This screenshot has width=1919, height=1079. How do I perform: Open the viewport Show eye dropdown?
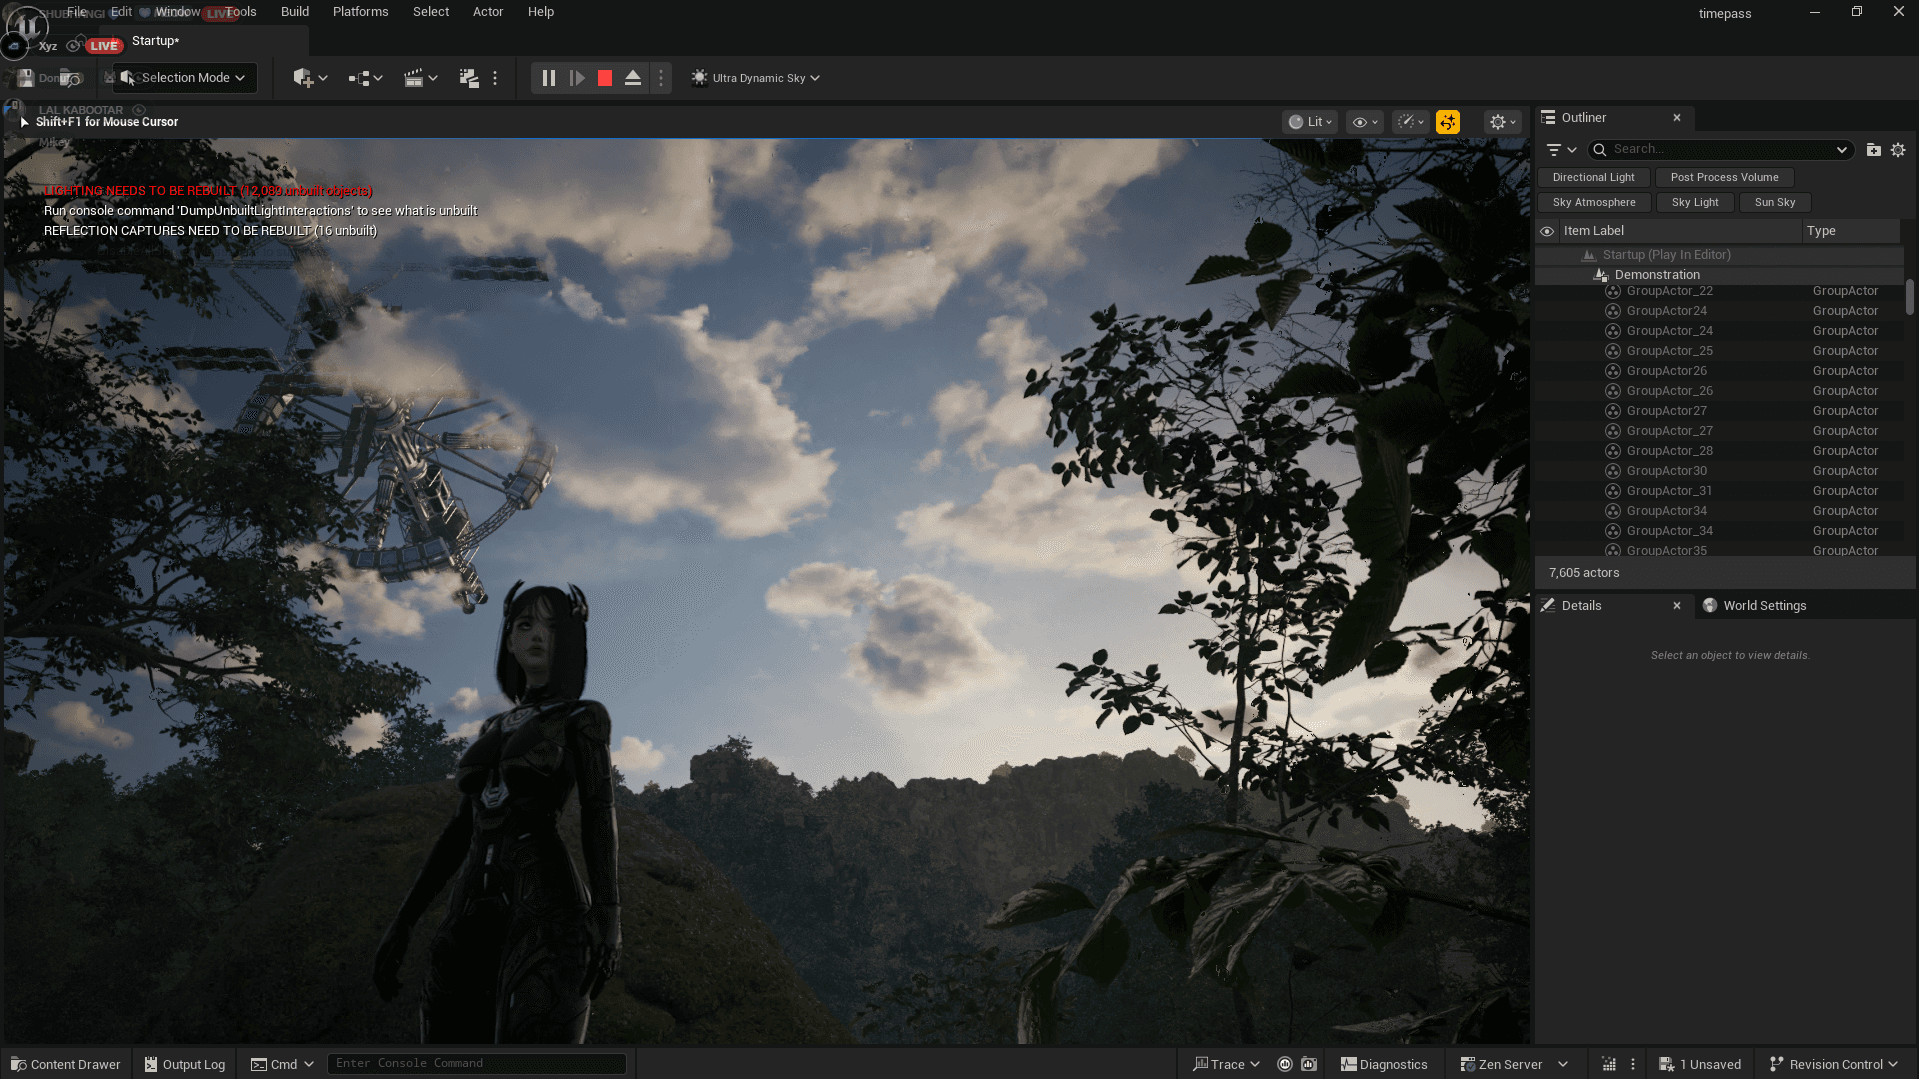coord(1365,122)
